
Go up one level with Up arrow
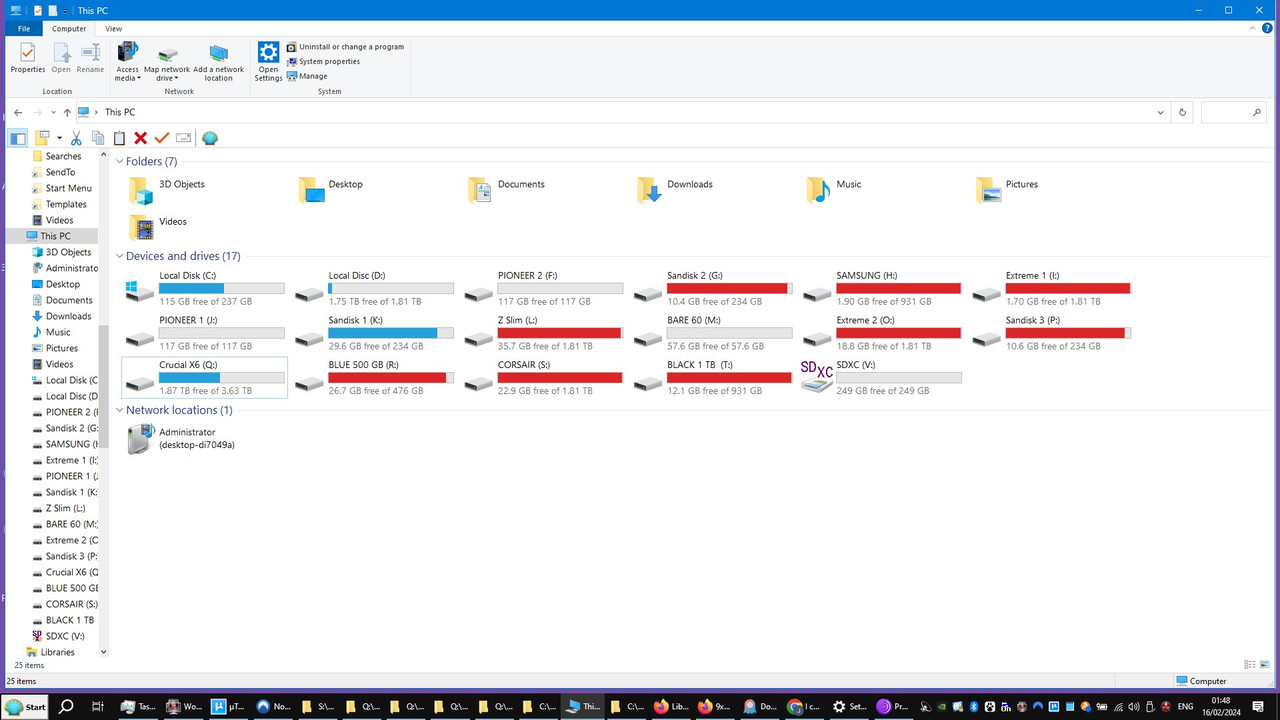[67, 113]
